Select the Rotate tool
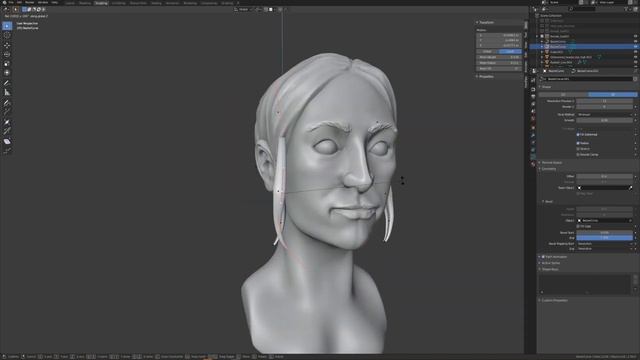The image size is (640, 360). point(7,54)
